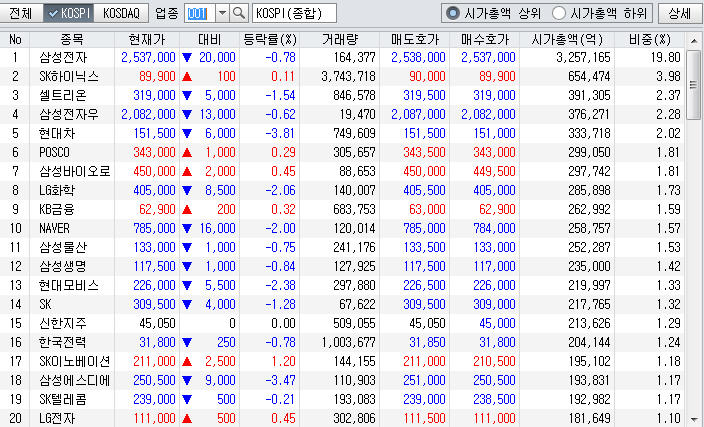Select the 삼성전자 stock row
Image resolution: width=704 pixels, height=427 pixels.
[72, 58]
